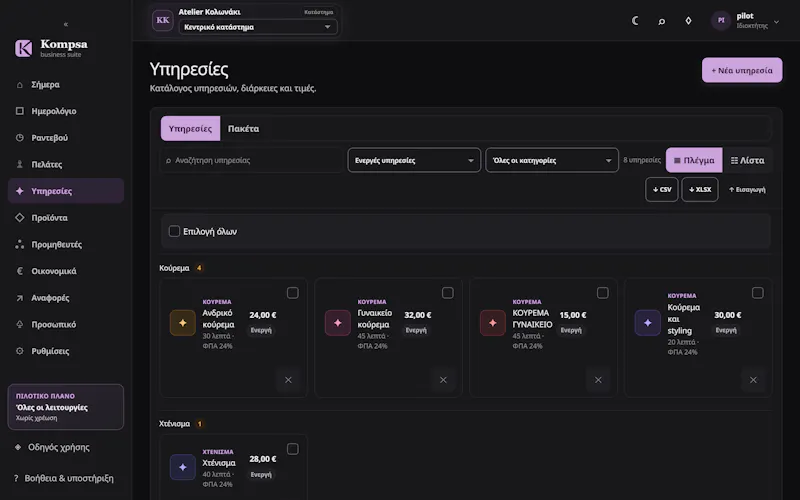Switch to Λίστα list view

pos(747,160)
